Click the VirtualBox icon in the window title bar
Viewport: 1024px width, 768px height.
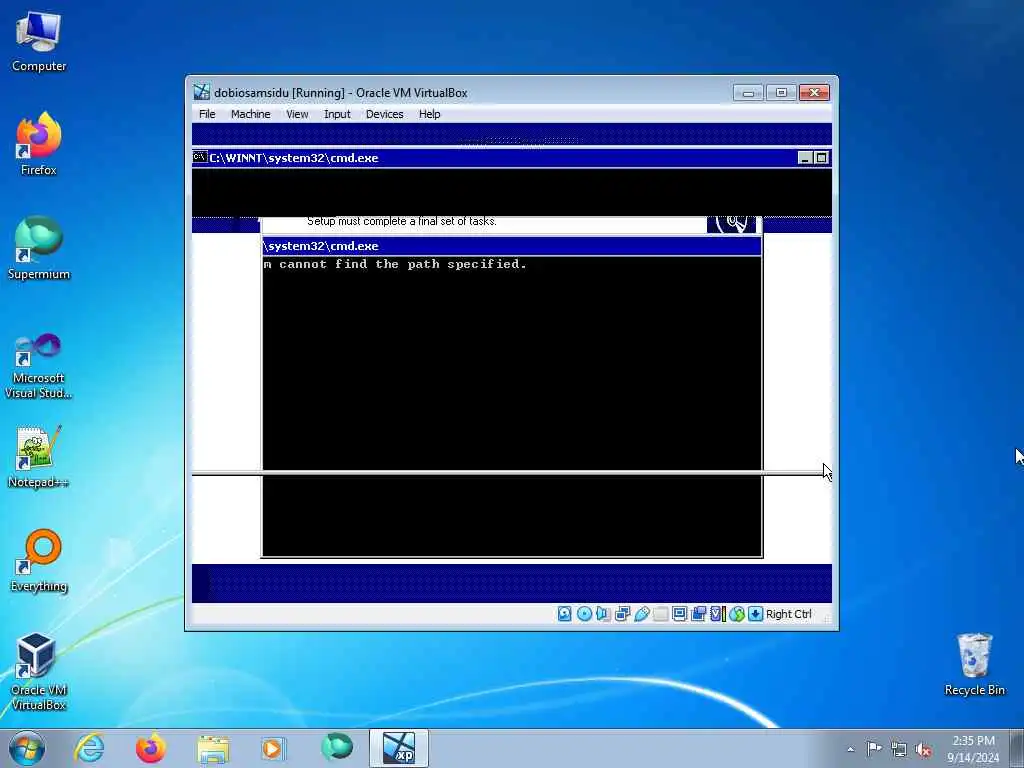pyautogui.click(x=202, y=92)
